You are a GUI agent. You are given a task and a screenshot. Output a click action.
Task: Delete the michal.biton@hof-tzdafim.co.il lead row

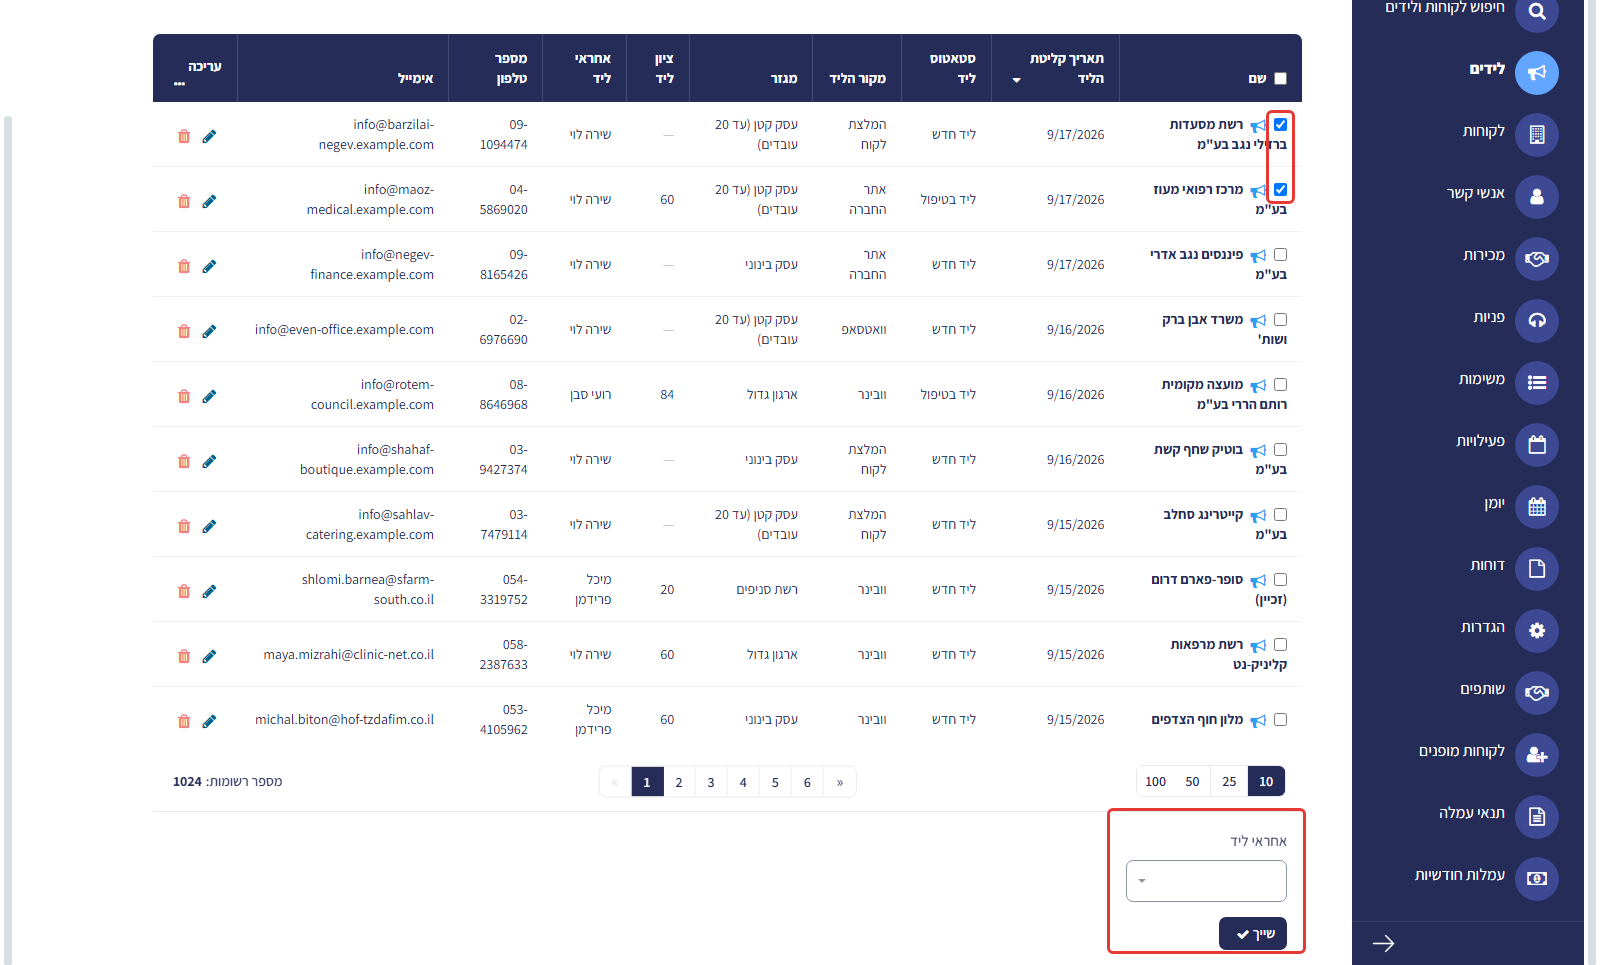184,721
